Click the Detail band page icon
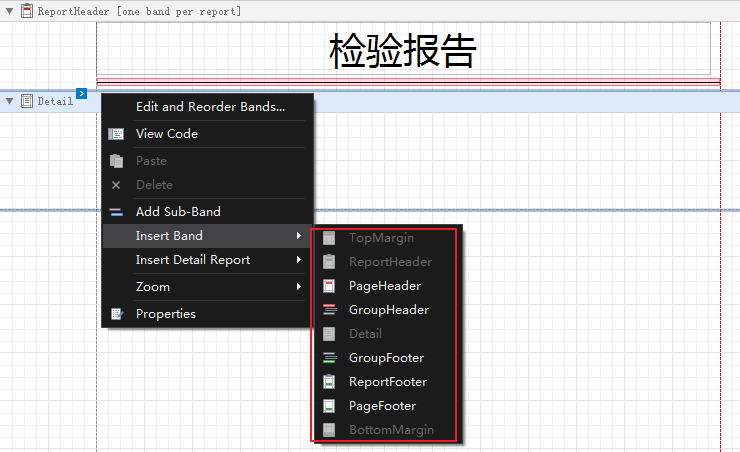This screenshot has width=740, height=452. click(27, 101)
